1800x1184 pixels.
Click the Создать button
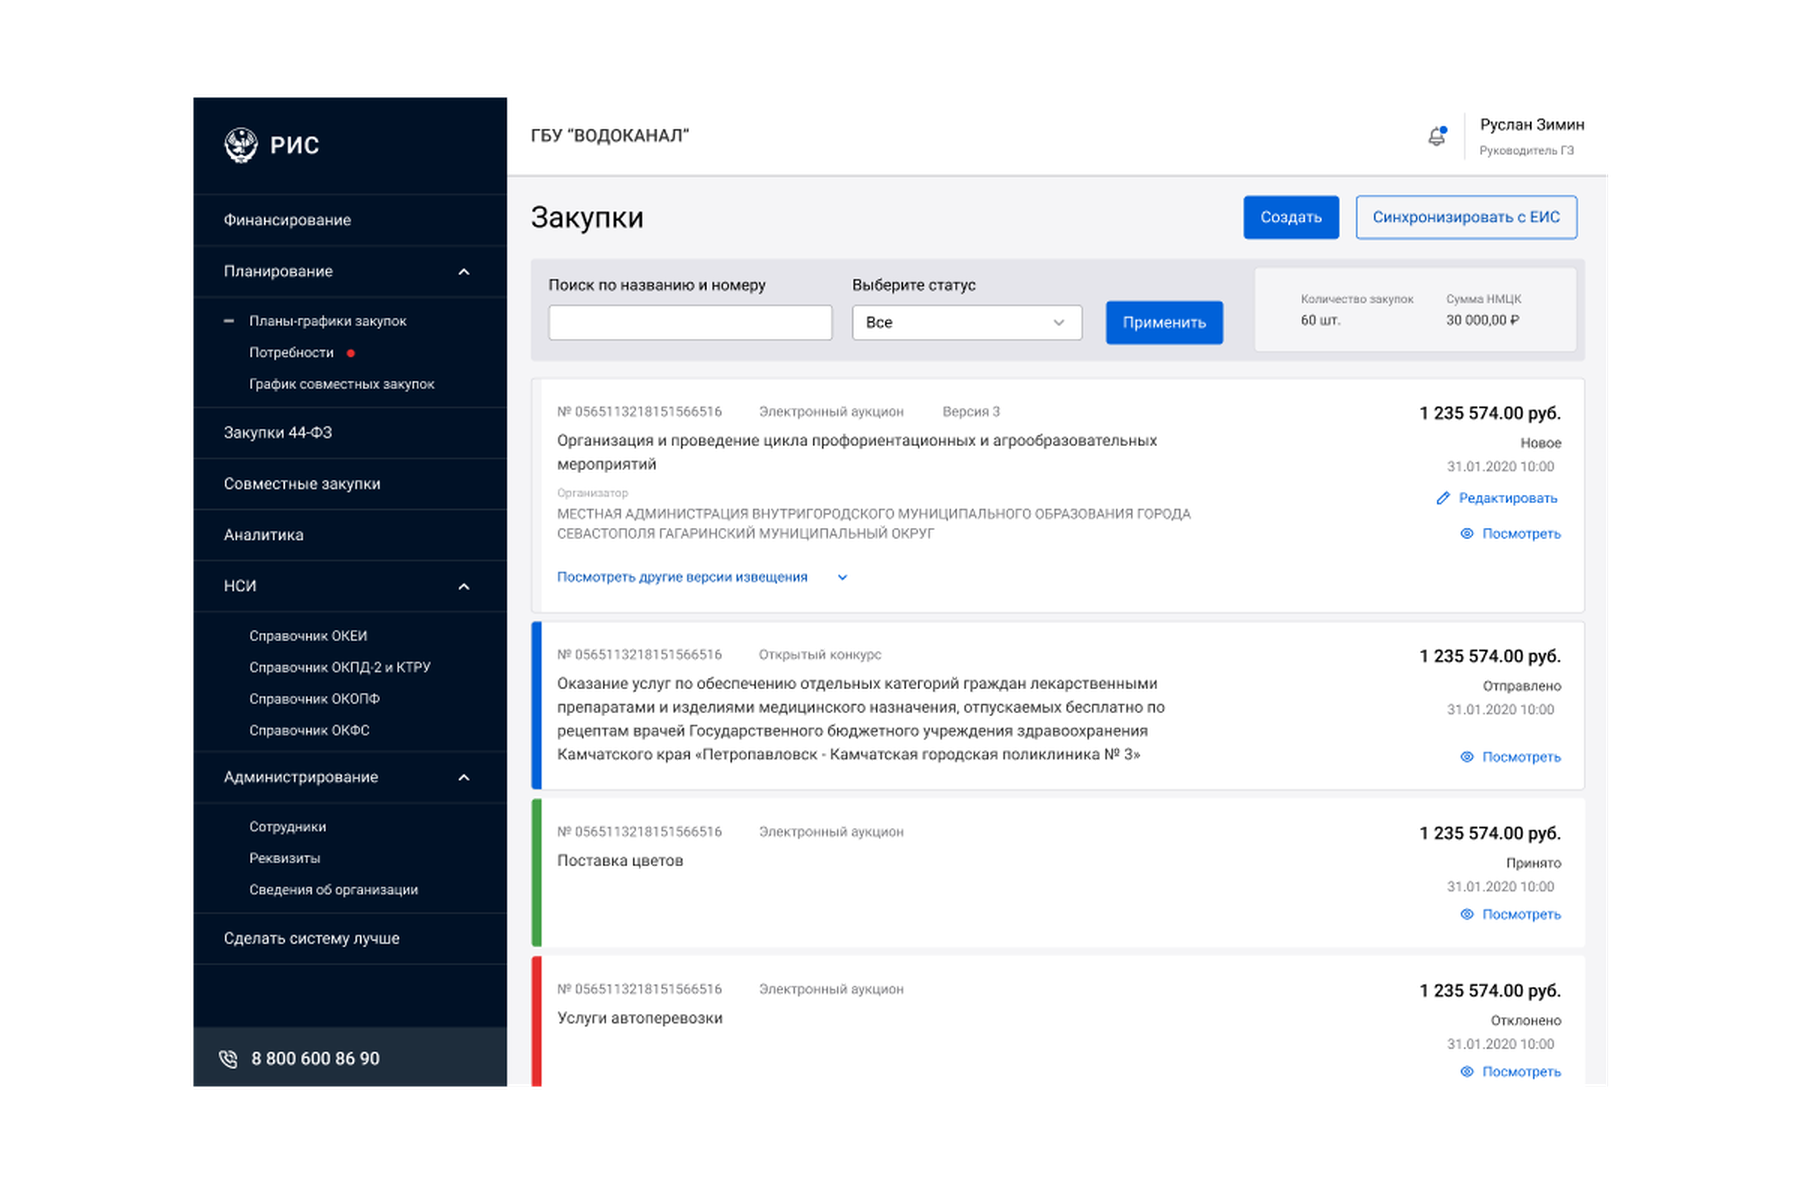click(x=1291, y=217)
